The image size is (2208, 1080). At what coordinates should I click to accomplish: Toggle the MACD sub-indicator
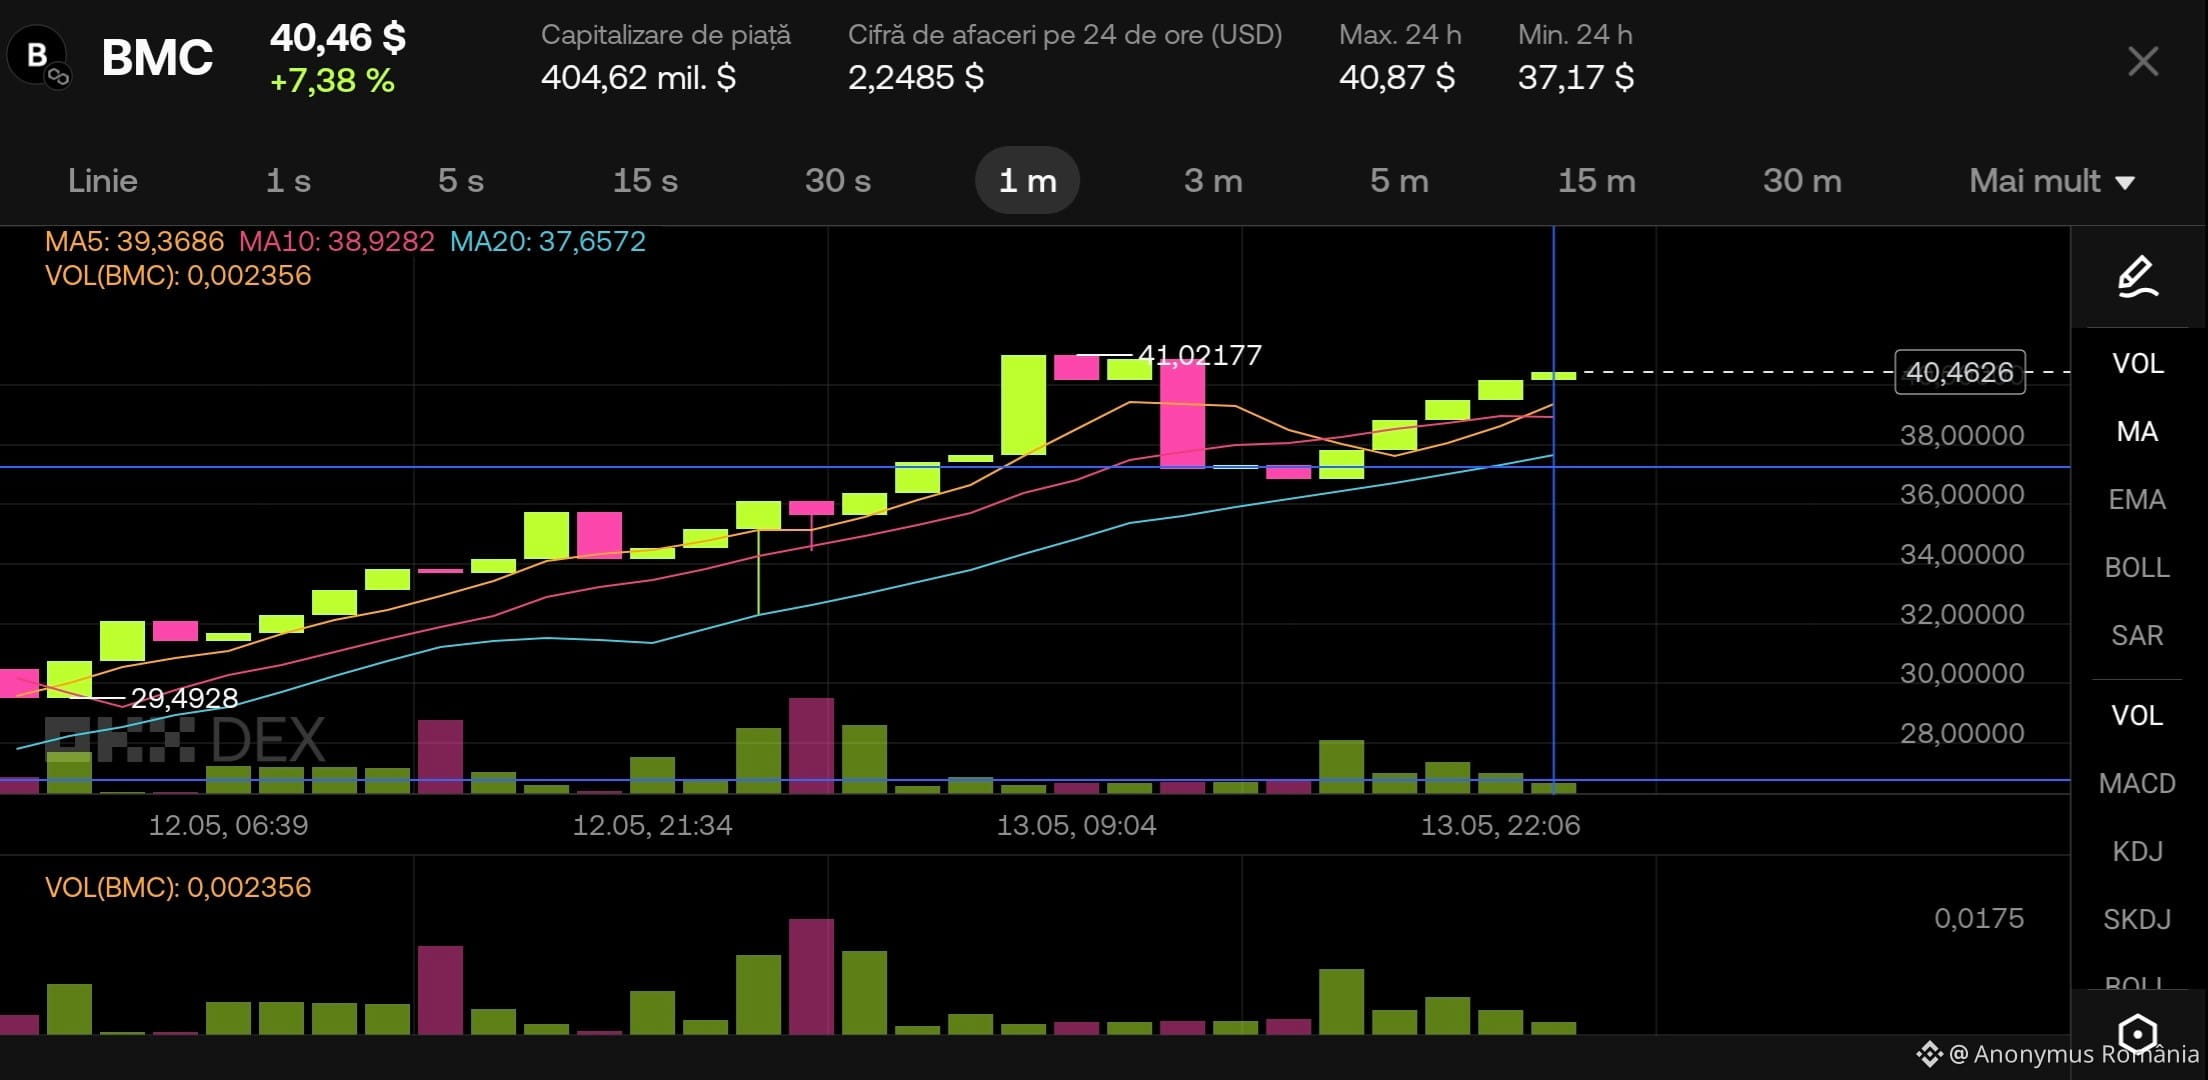pos(2138,784)
